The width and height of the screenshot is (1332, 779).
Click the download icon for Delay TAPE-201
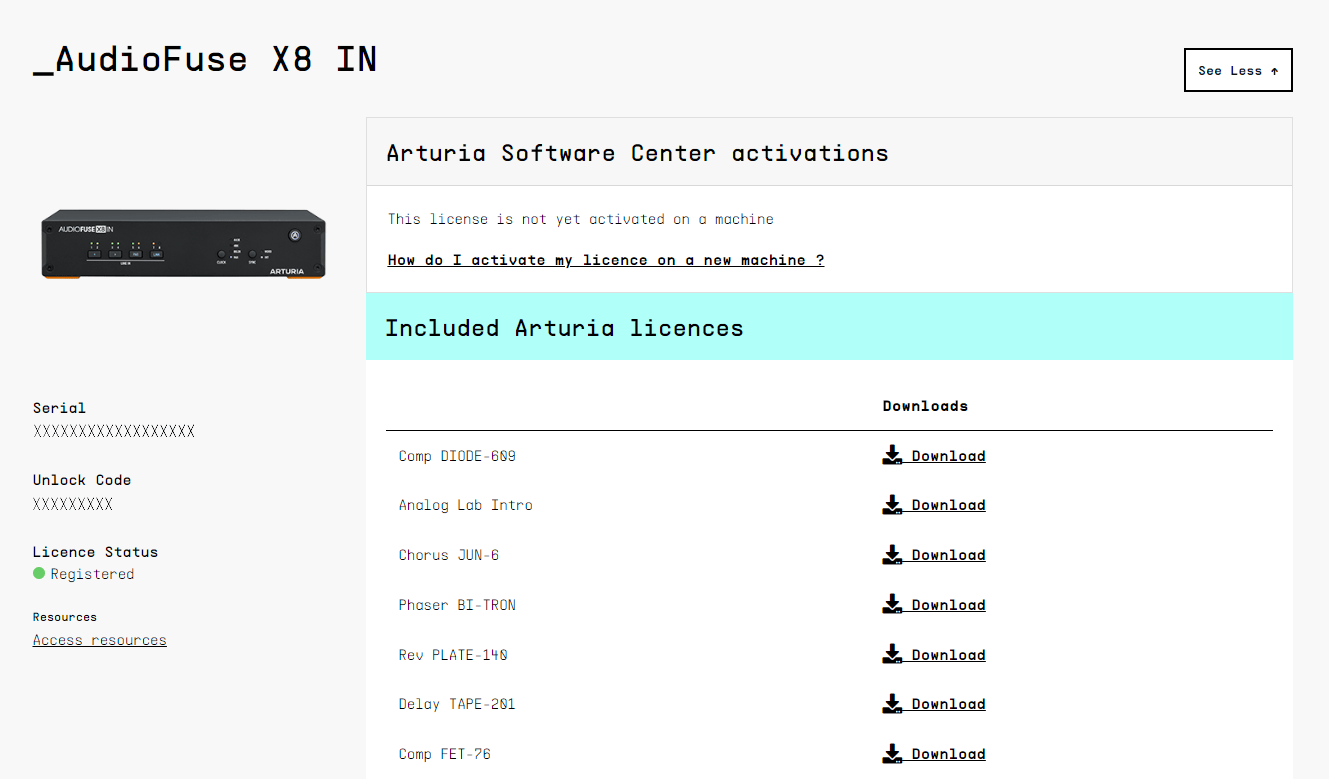point(892,704)
